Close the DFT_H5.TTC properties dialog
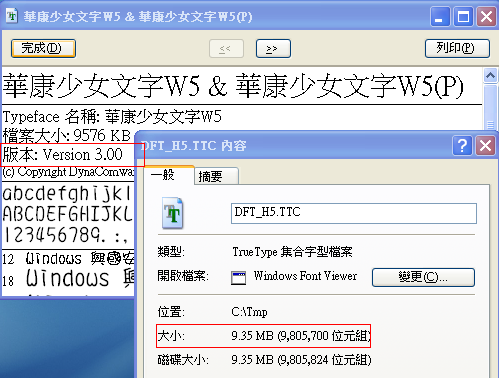This screenshot has width=499, height=378. click(485, 146)
